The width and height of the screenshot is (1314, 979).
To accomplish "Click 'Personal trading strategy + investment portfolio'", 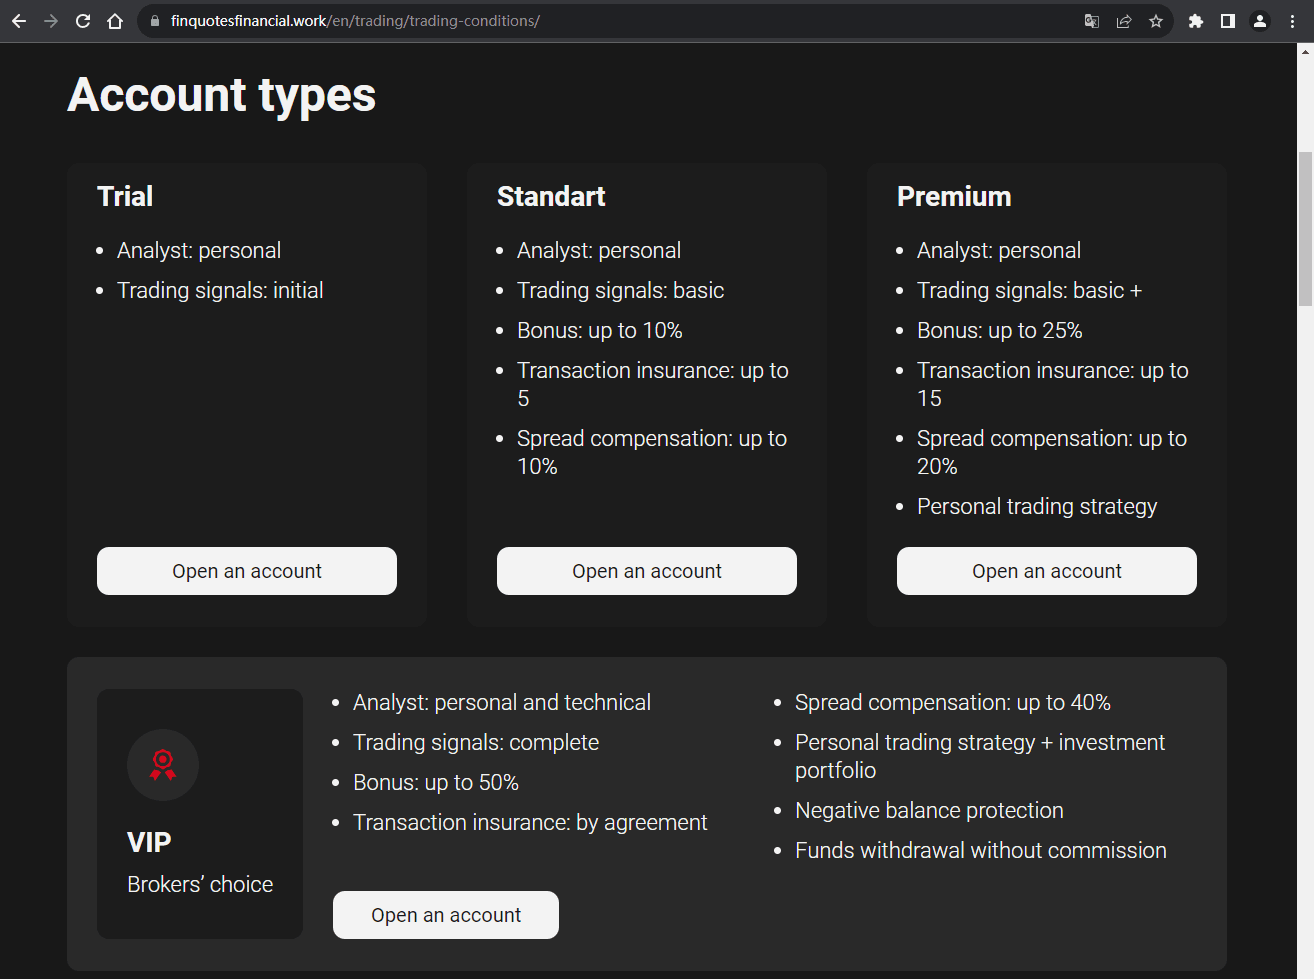I will [x=980, y=756].
